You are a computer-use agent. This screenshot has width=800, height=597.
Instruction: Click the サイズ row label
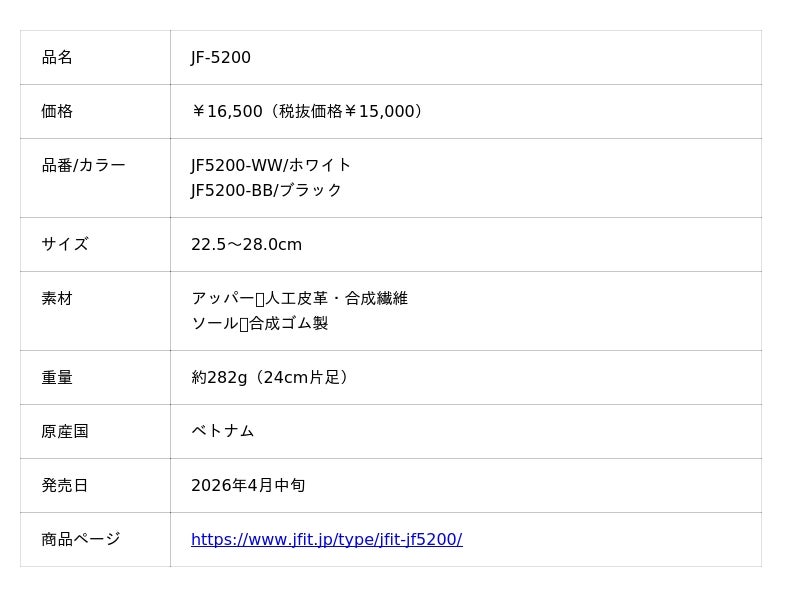coord(65,245)
